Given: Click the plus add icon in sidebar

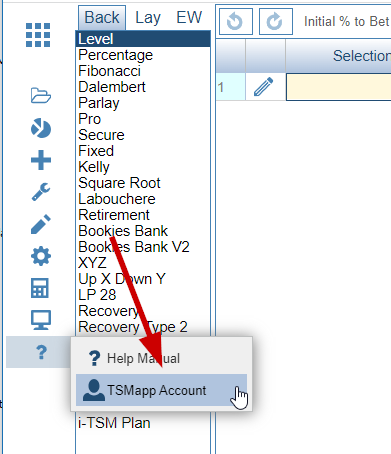Looking at the screenshot, I should (x=41, y=160).
